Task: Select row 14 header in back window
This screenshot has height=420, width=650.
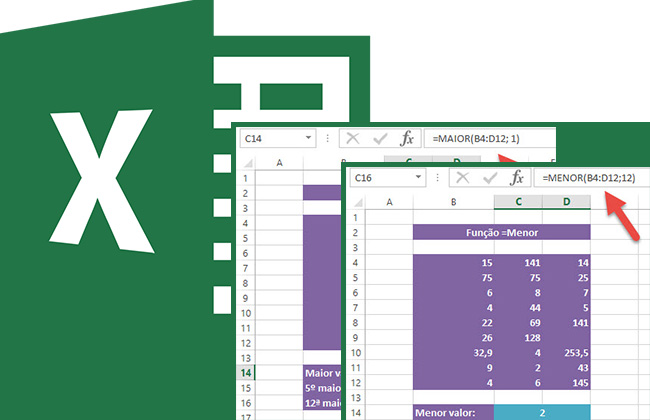Action: [246, 373]
